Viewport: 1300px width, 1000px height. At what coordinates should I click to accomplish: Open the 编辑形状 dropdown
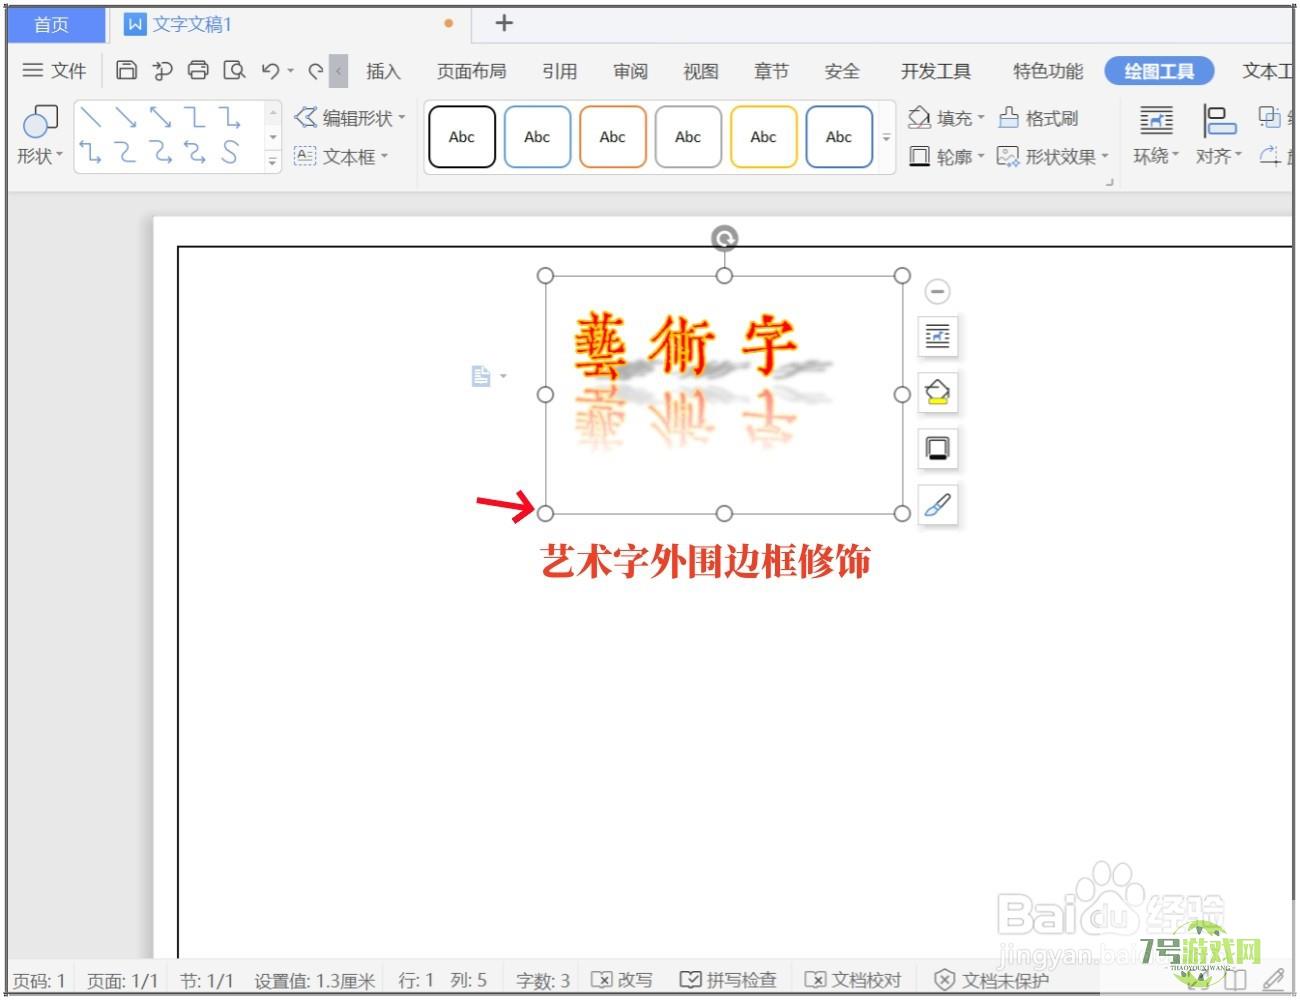coord(350,118)
